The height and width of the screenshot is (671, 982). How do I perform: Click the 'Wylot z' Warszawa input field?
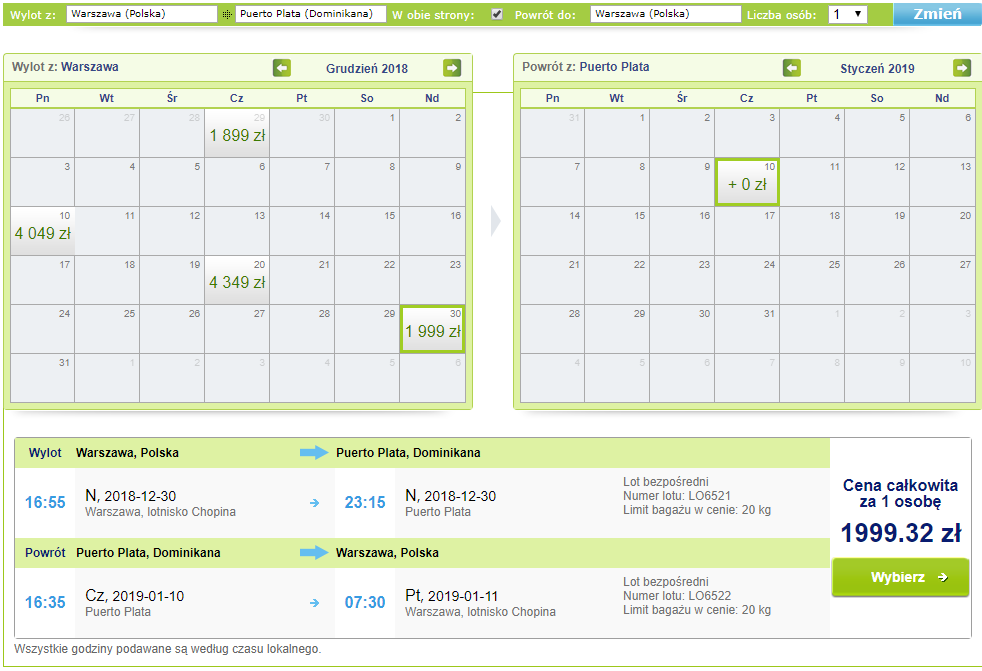[x=142, y=14]
